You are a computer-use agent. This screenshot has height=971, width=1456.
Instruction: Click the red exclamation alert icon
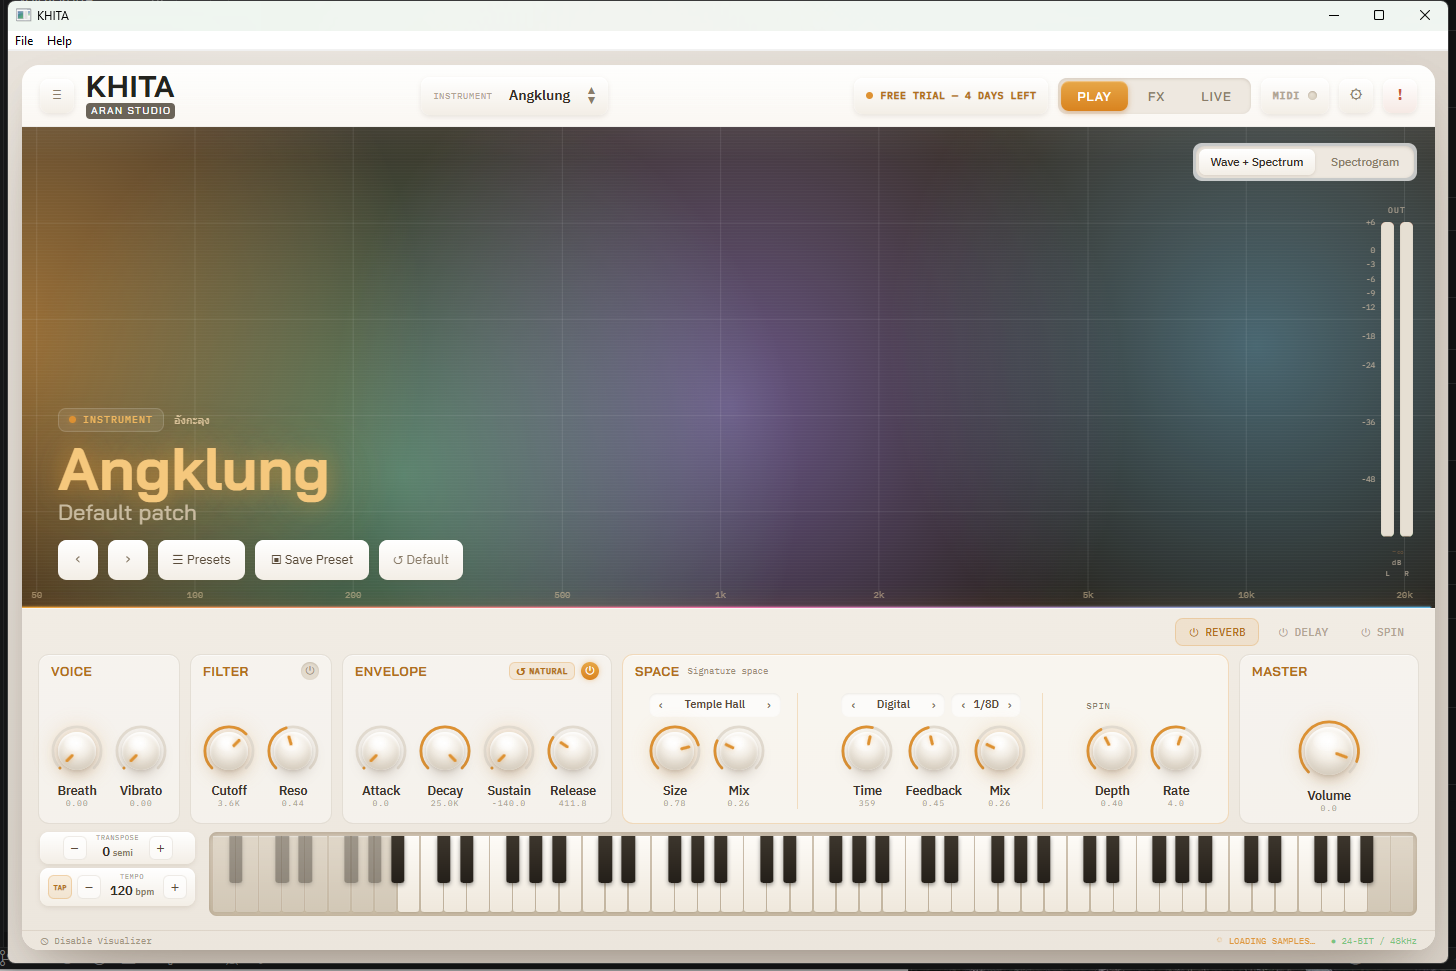(x=1400, y=95)
